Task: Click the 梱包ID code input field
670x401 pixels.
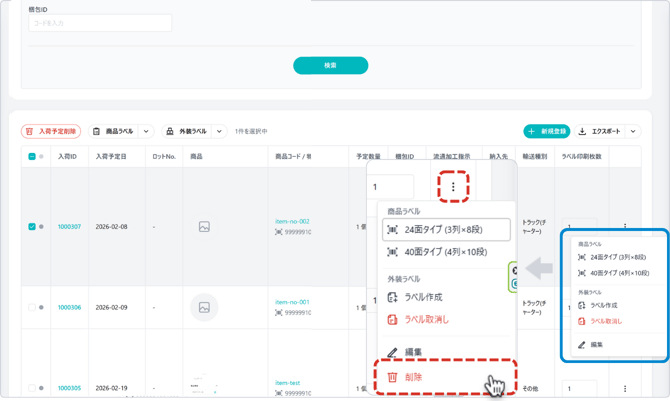Action: click(x=100, y=22)
